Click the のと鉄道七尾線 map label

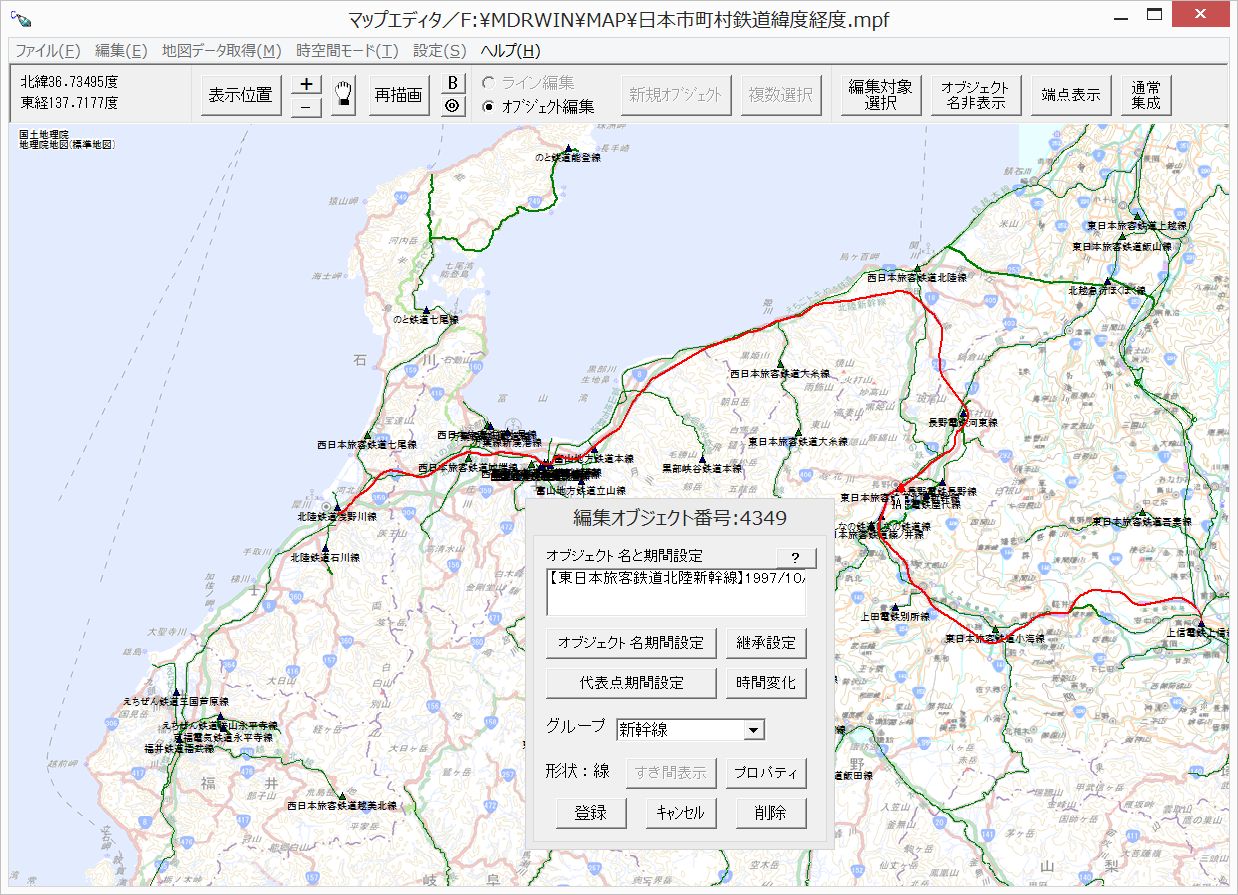[425, 320]
